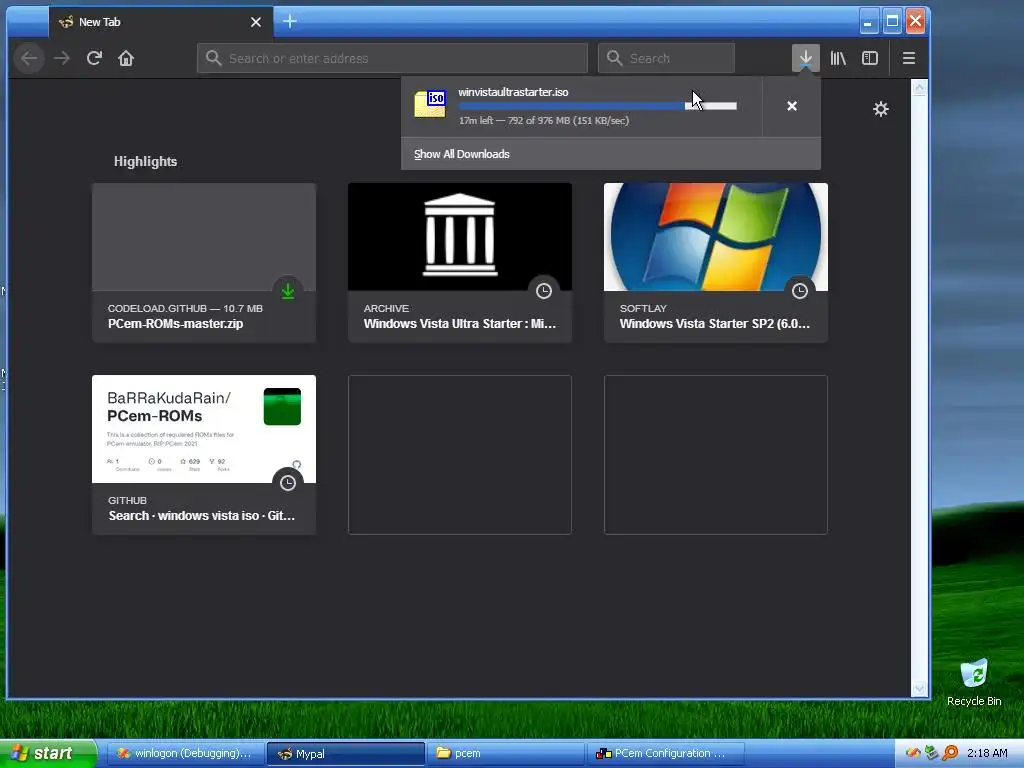Click the winvistaultrastarter.iso file name

pyautogui.click(x=513, y=92)
